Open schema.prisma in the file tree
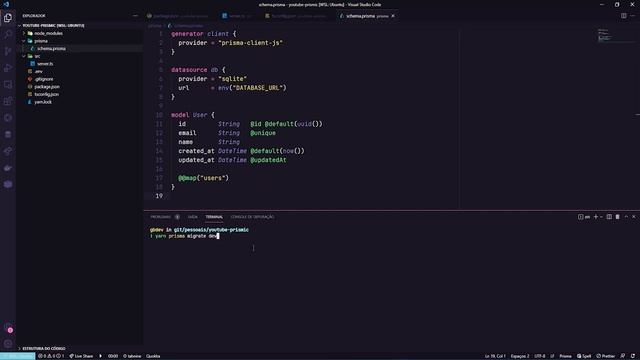Viewport: 640px width, 360px height. pos(51,49)
